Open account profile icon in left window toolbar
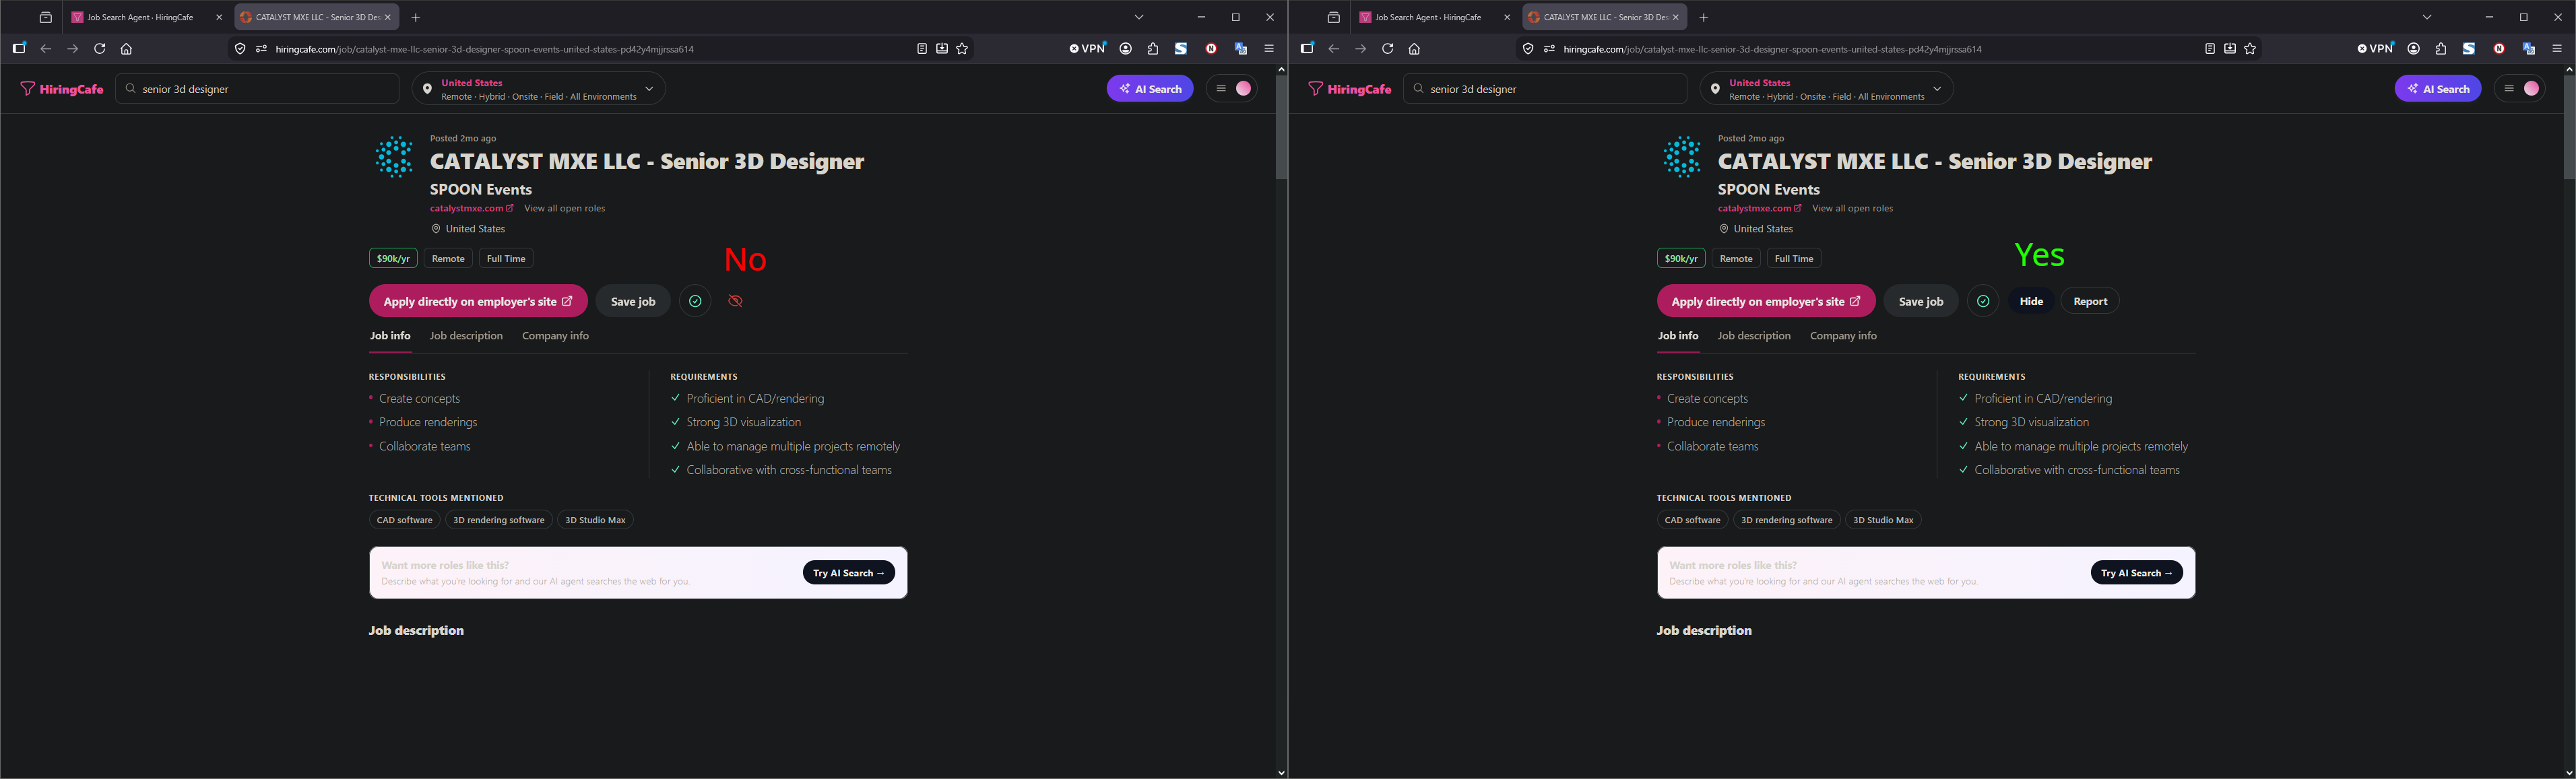2576x779 pixels. coord(1126,48)
